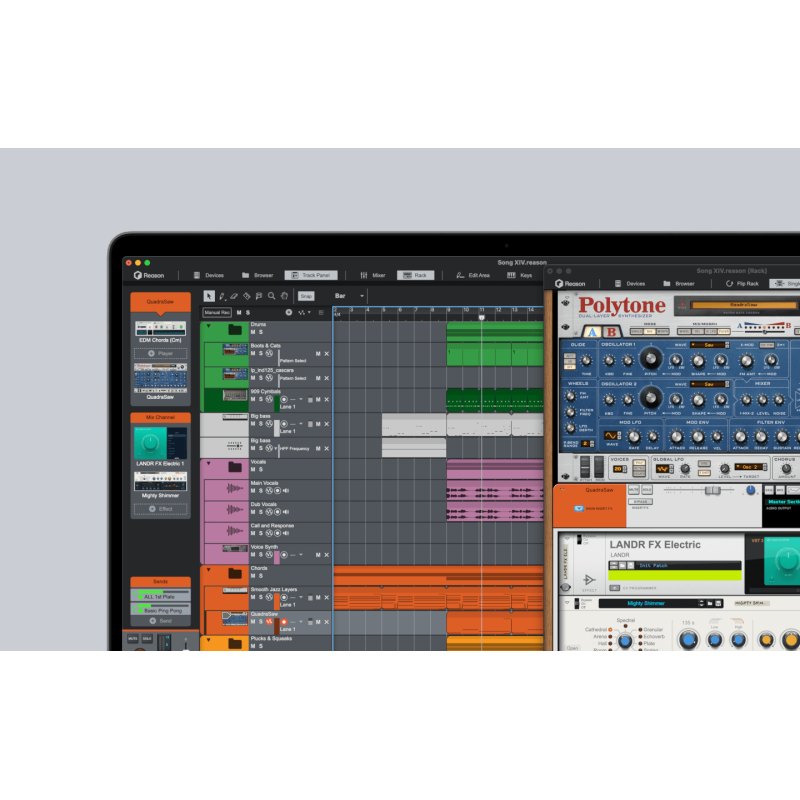800x800 pixels.
Task: Collapse the Vocals folder track
Action: click(x=209, y=463)
